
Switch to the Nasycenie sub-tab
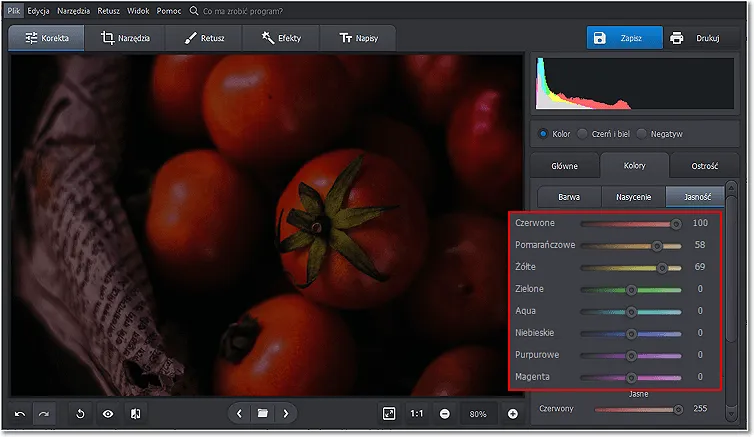[x=633, y=197]
